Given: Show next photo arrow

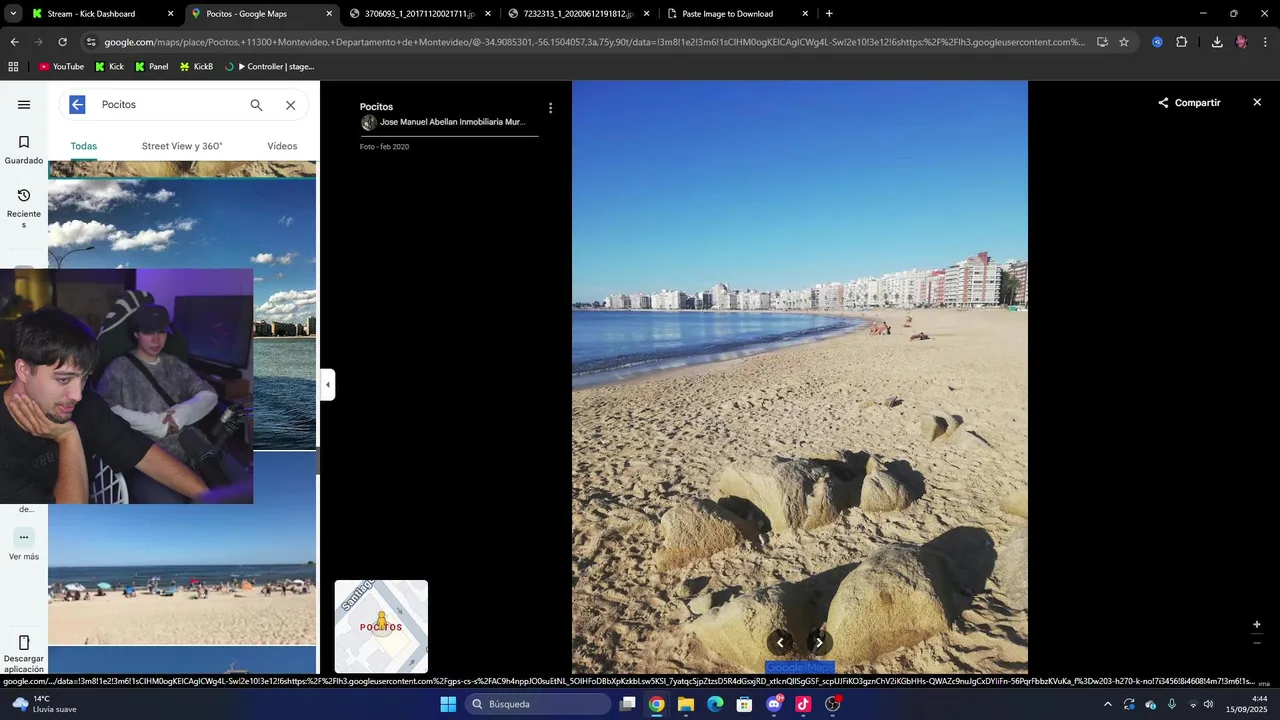Looking at the screenshot, I should (819, 643).
